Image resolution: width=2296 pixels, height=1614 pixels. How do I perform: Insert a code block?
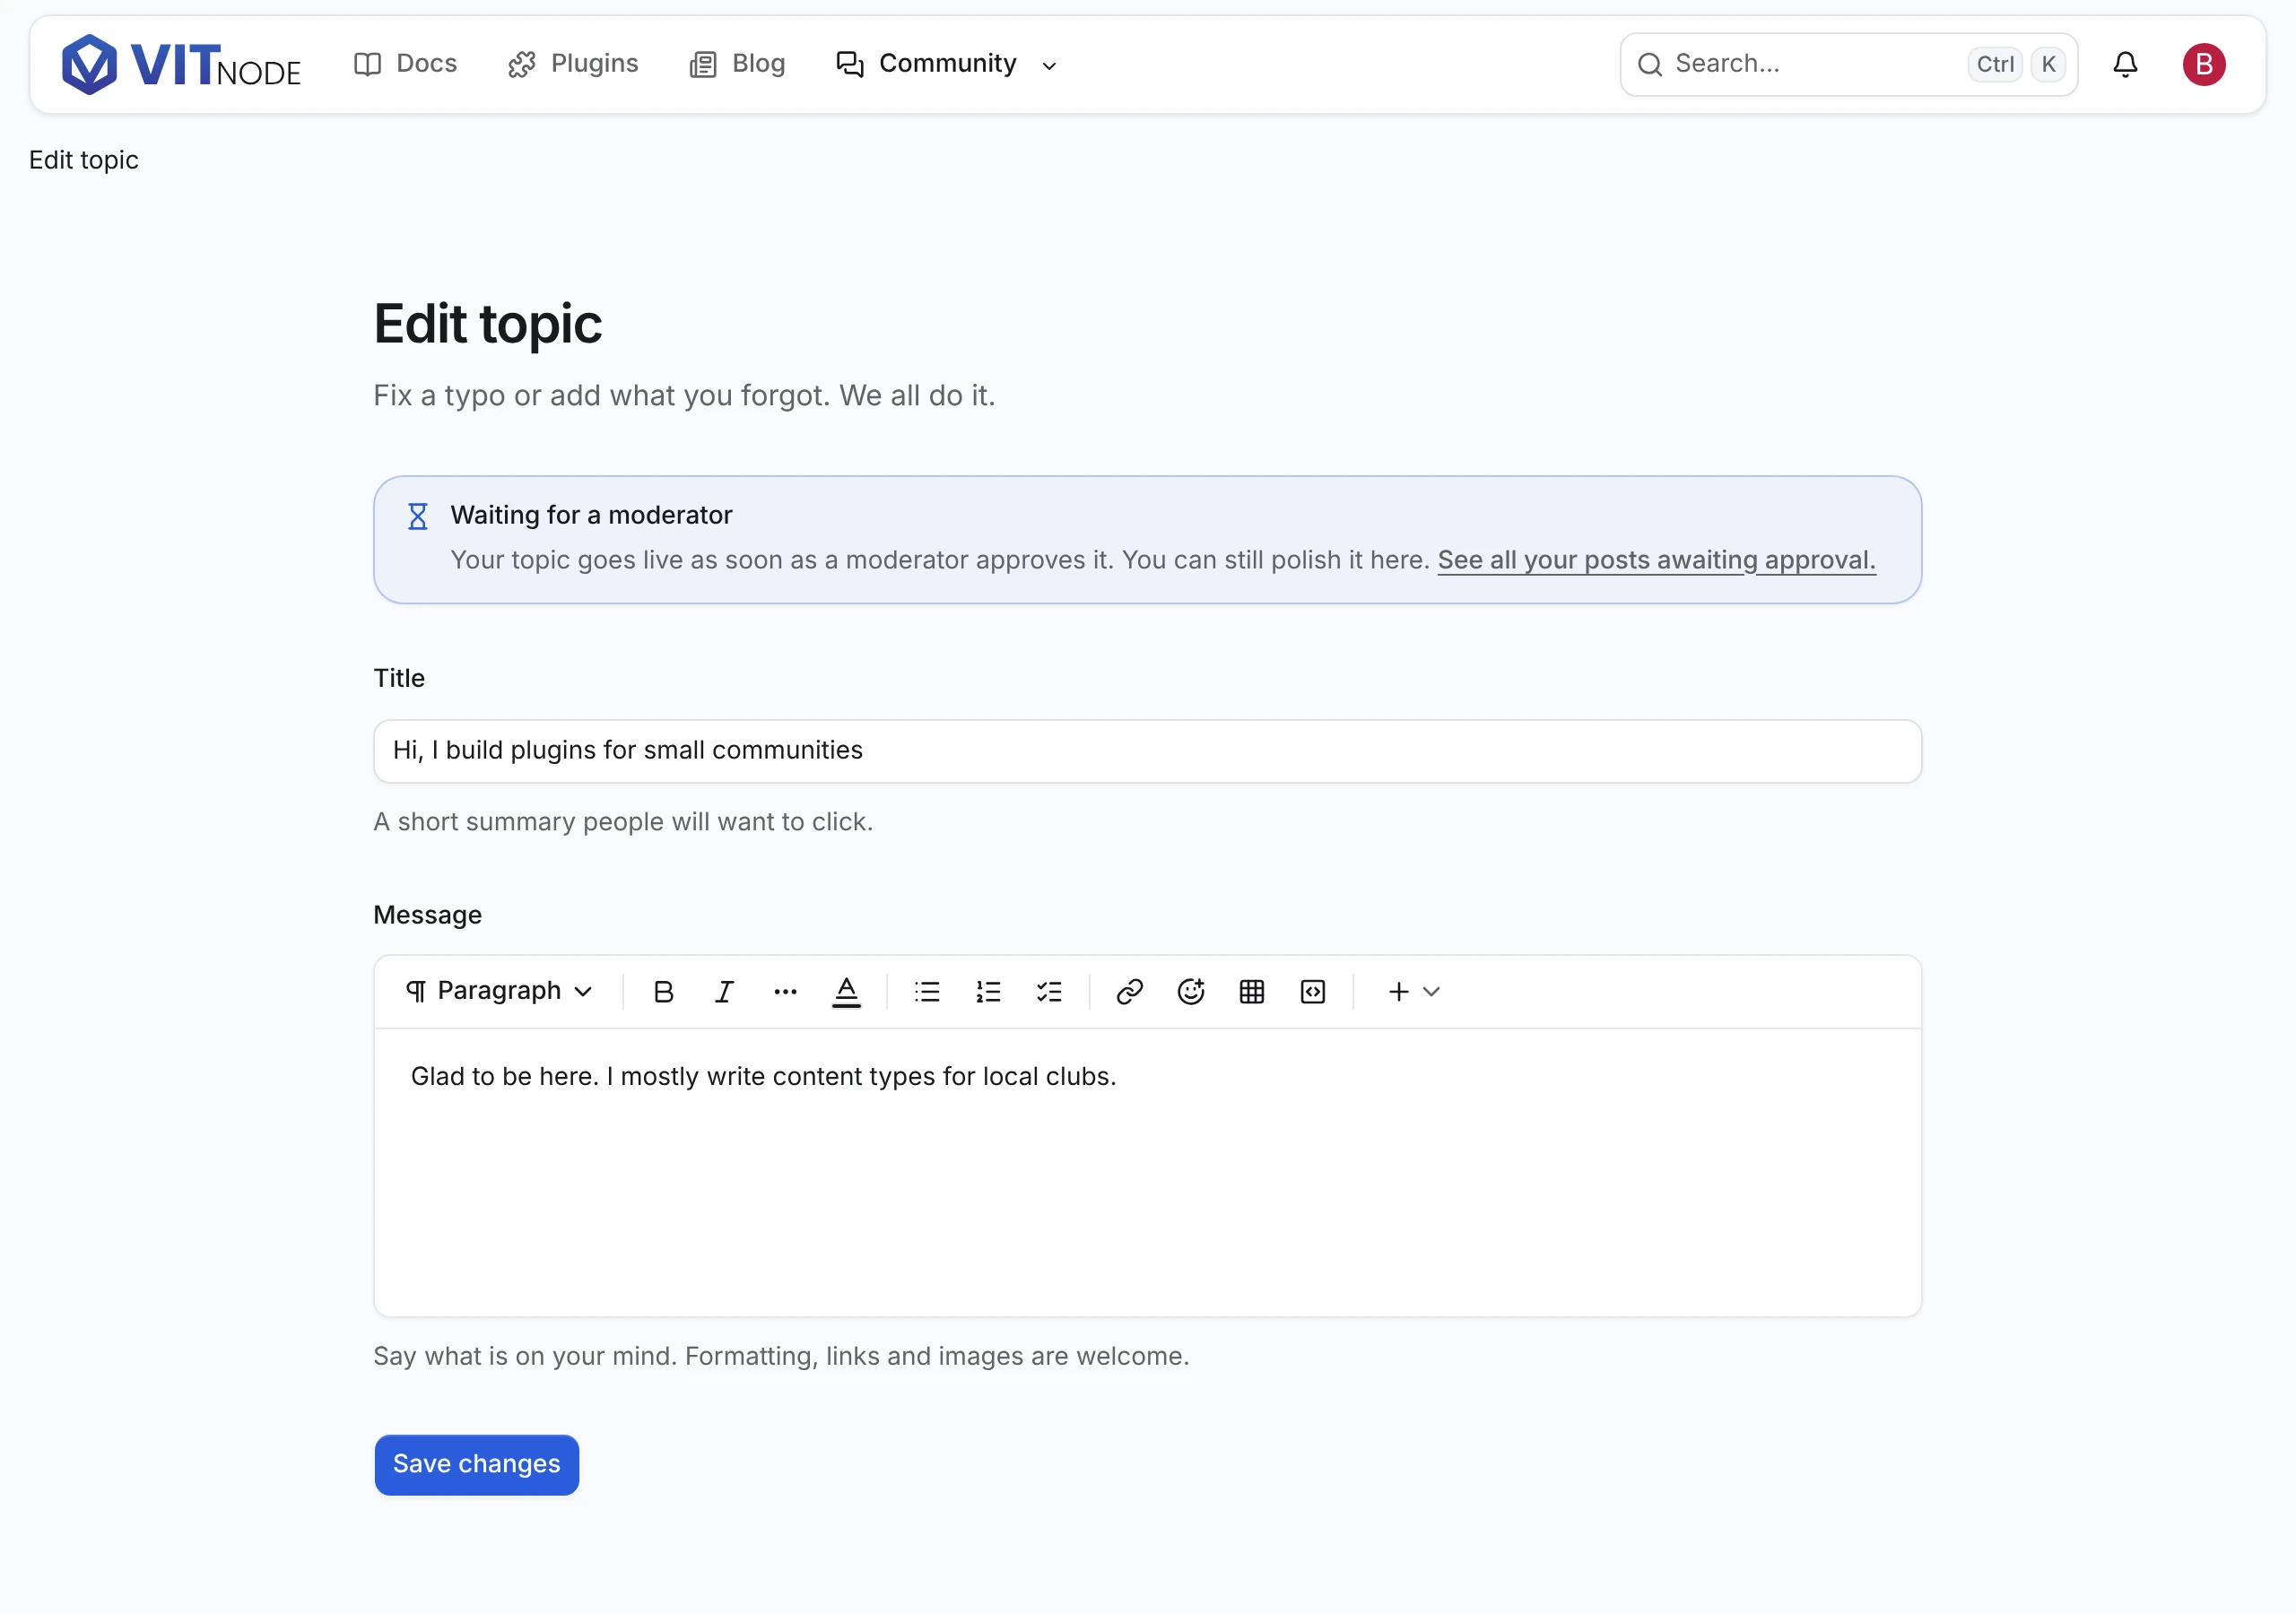1313,991
